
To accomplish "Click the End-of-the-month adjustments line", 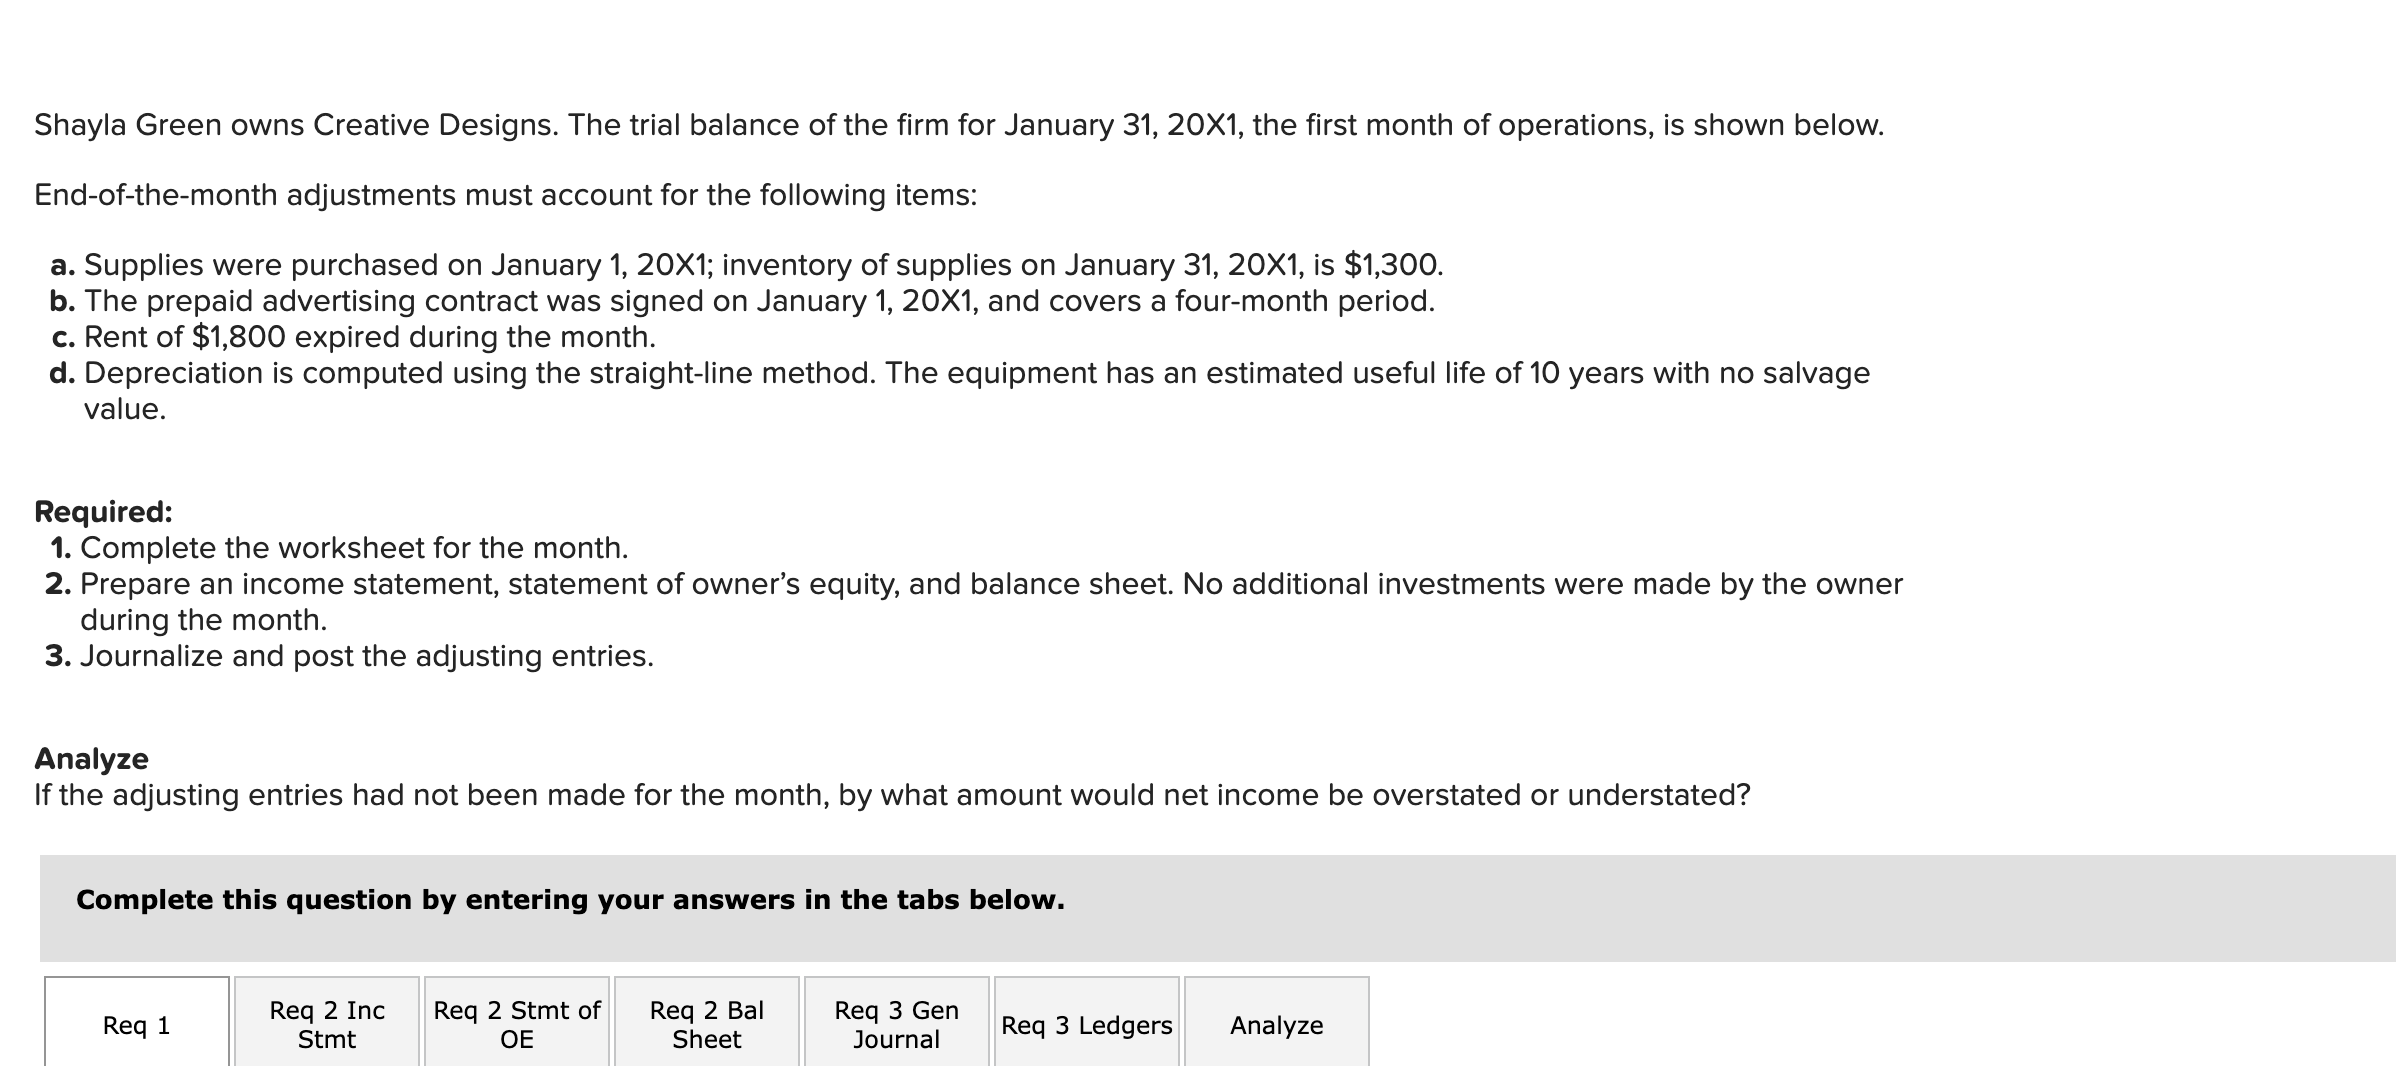I will (507, 195).
